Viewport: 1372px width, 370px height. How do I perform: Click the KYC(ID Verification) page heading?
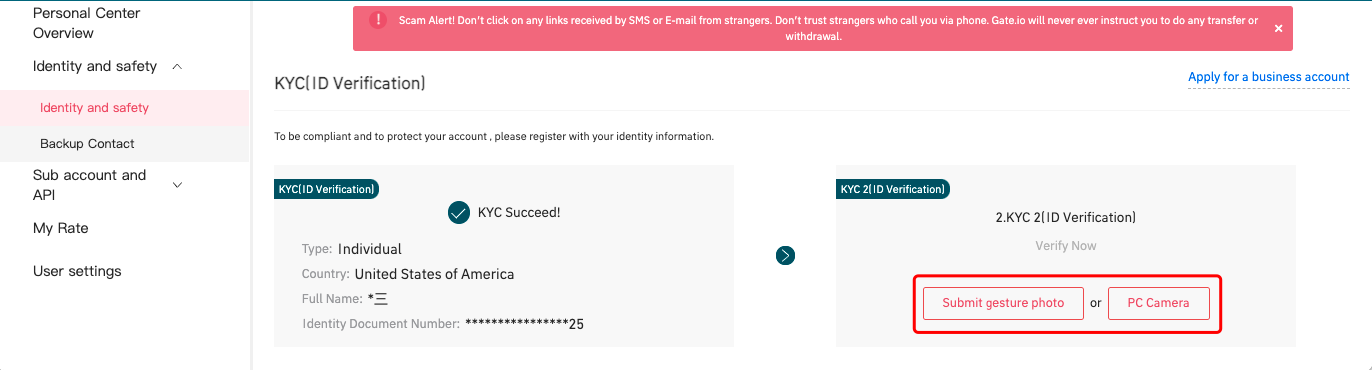350,83
